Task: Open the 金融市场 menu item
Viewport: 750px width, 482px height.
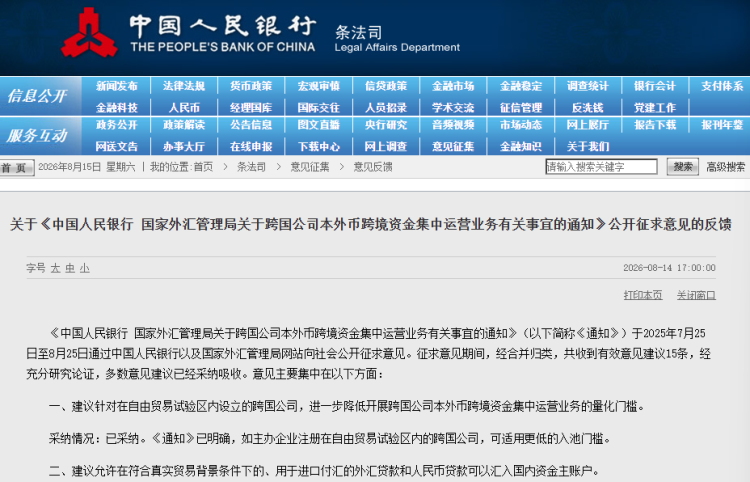Action: (453, 86)
